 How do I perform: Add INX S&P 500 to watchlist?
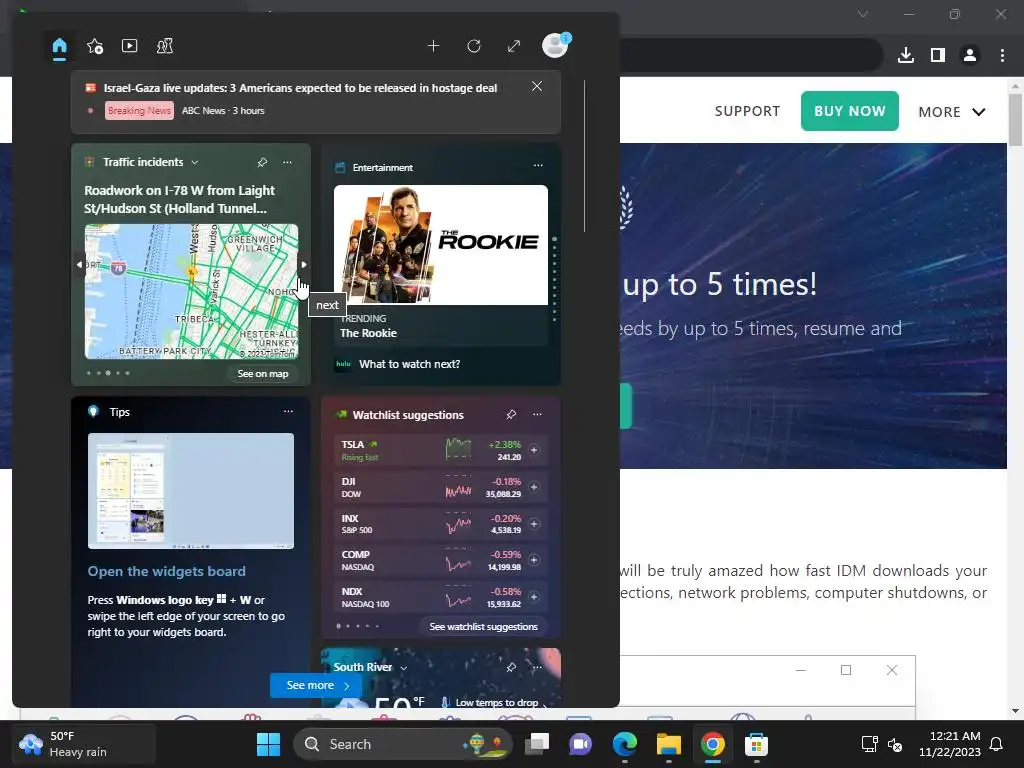coord(534,524)
